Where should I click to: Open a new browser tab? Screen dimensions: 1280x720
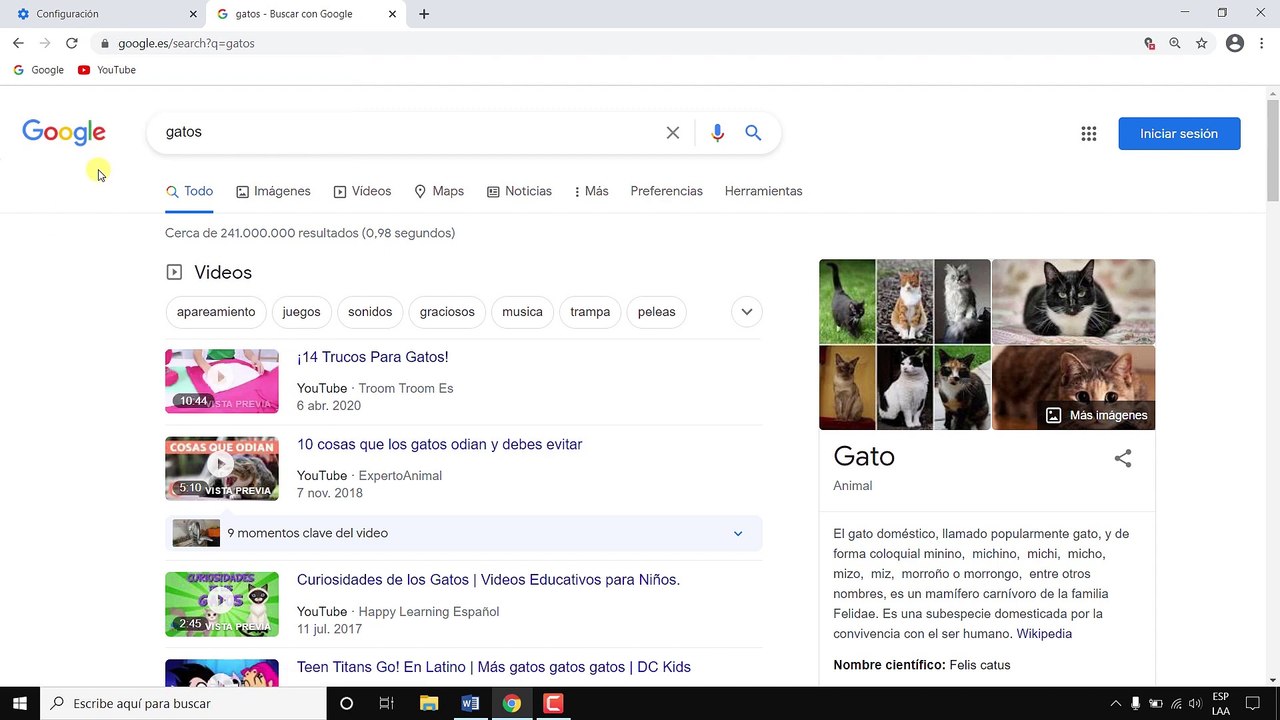(x=424, y=14)
